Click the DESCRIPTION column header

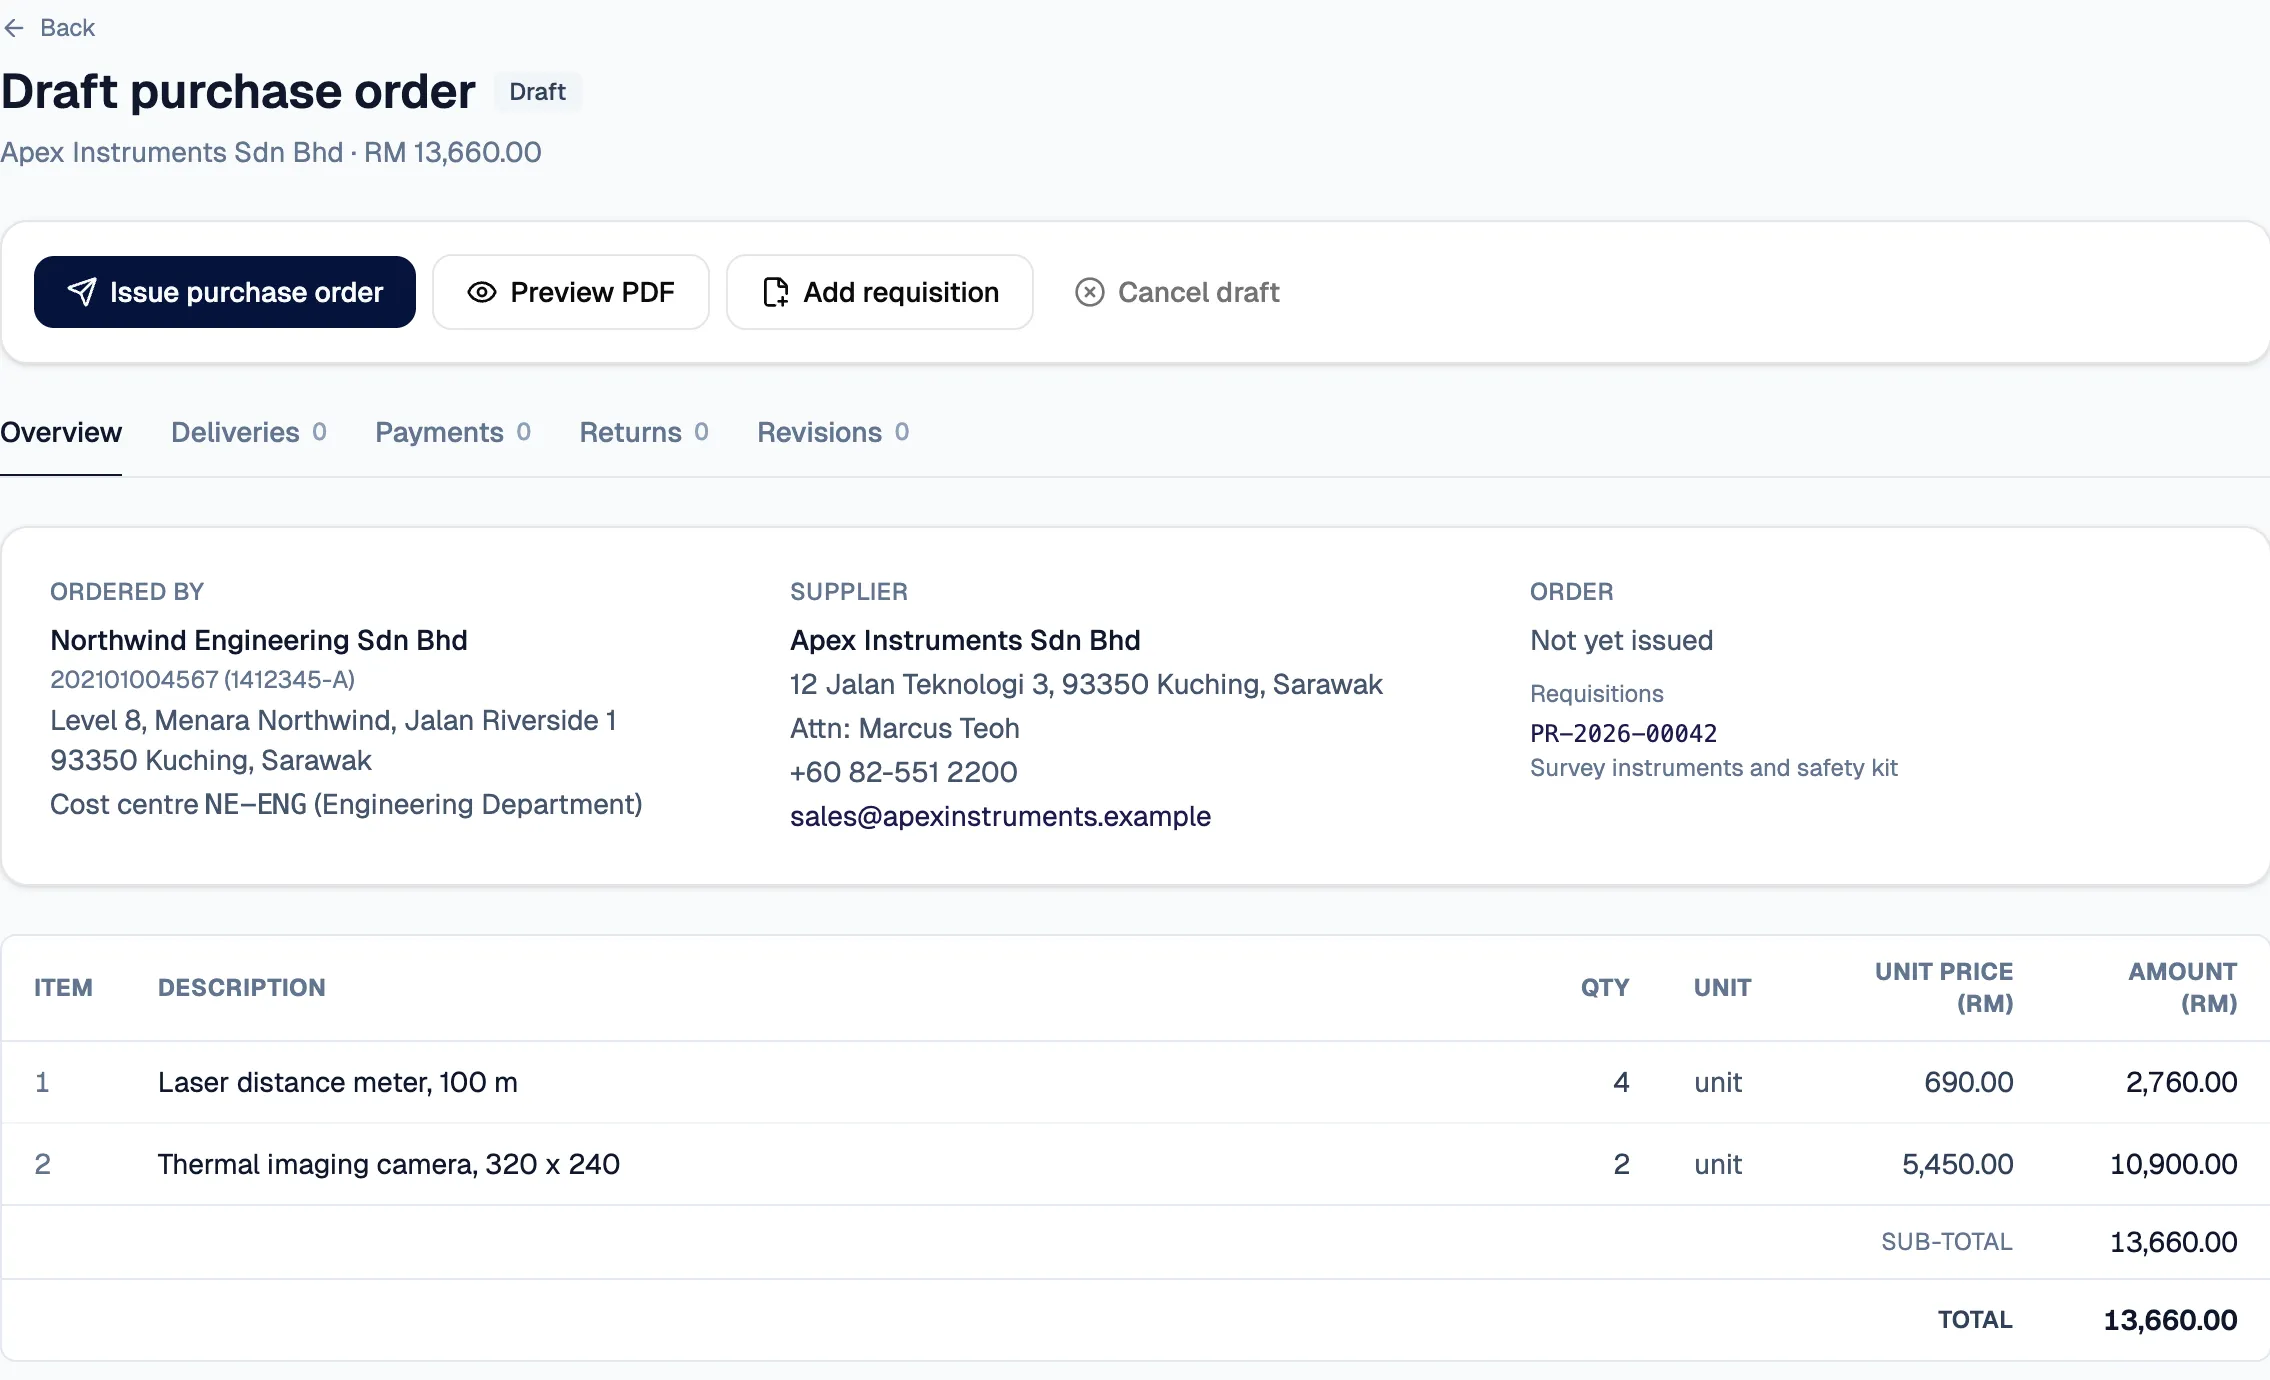tap(242, 988)
